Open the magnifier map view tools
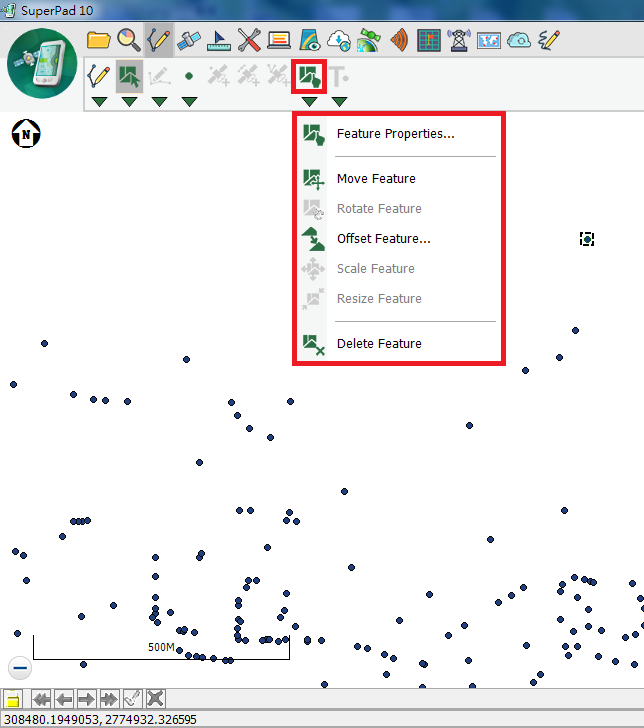This screenshot has height=728, width=644. [x=129, y=40]
